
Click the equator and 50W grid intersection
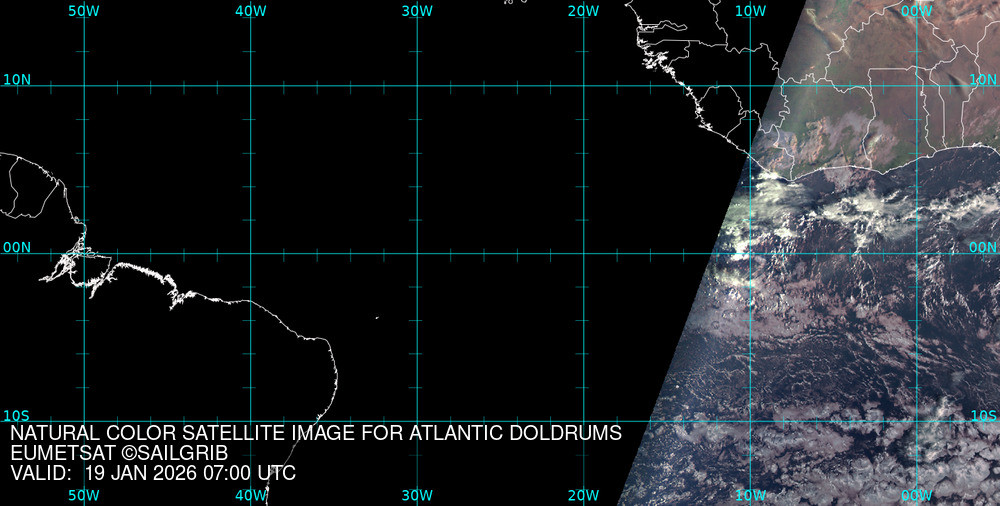click(x=84, y=253)
